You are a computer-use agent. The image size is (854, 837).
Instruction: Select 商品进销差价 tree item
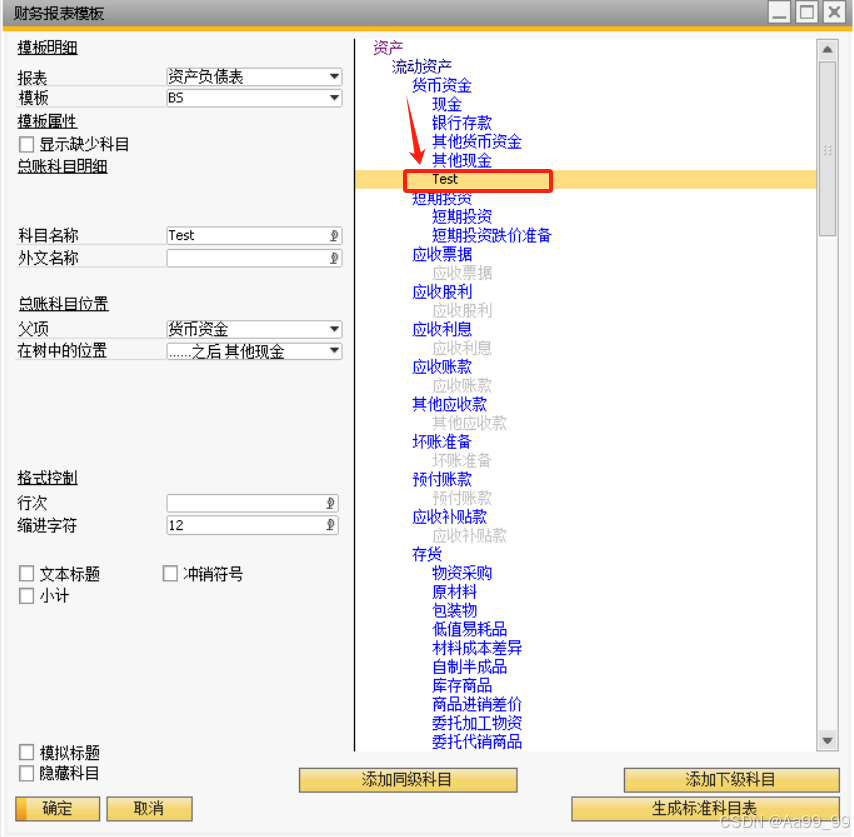(x=477, y=705)
